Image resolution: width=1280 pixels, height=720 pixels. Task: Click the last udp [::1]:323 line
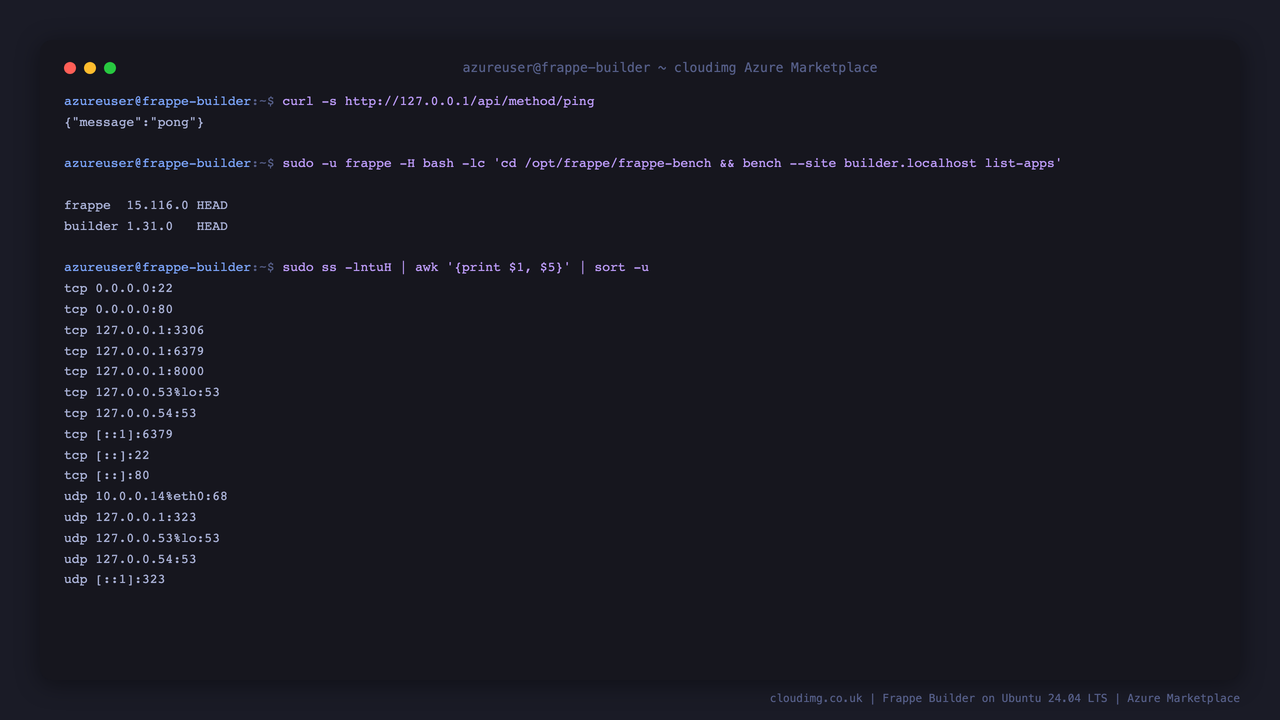click(x=114, y=579)
